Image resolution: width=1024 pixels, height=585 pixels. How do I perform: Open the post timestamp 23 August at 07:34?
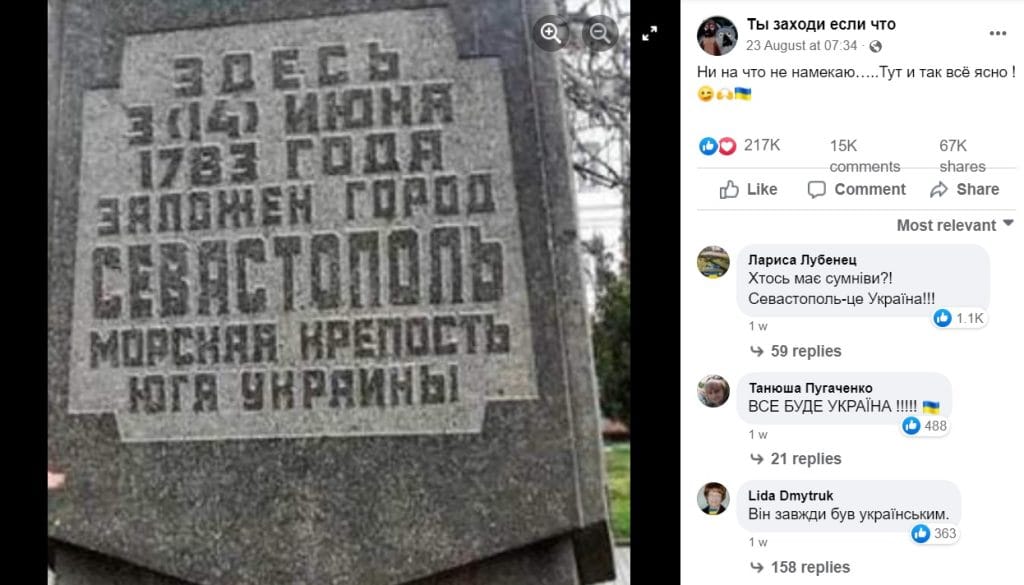pos(801,46)
